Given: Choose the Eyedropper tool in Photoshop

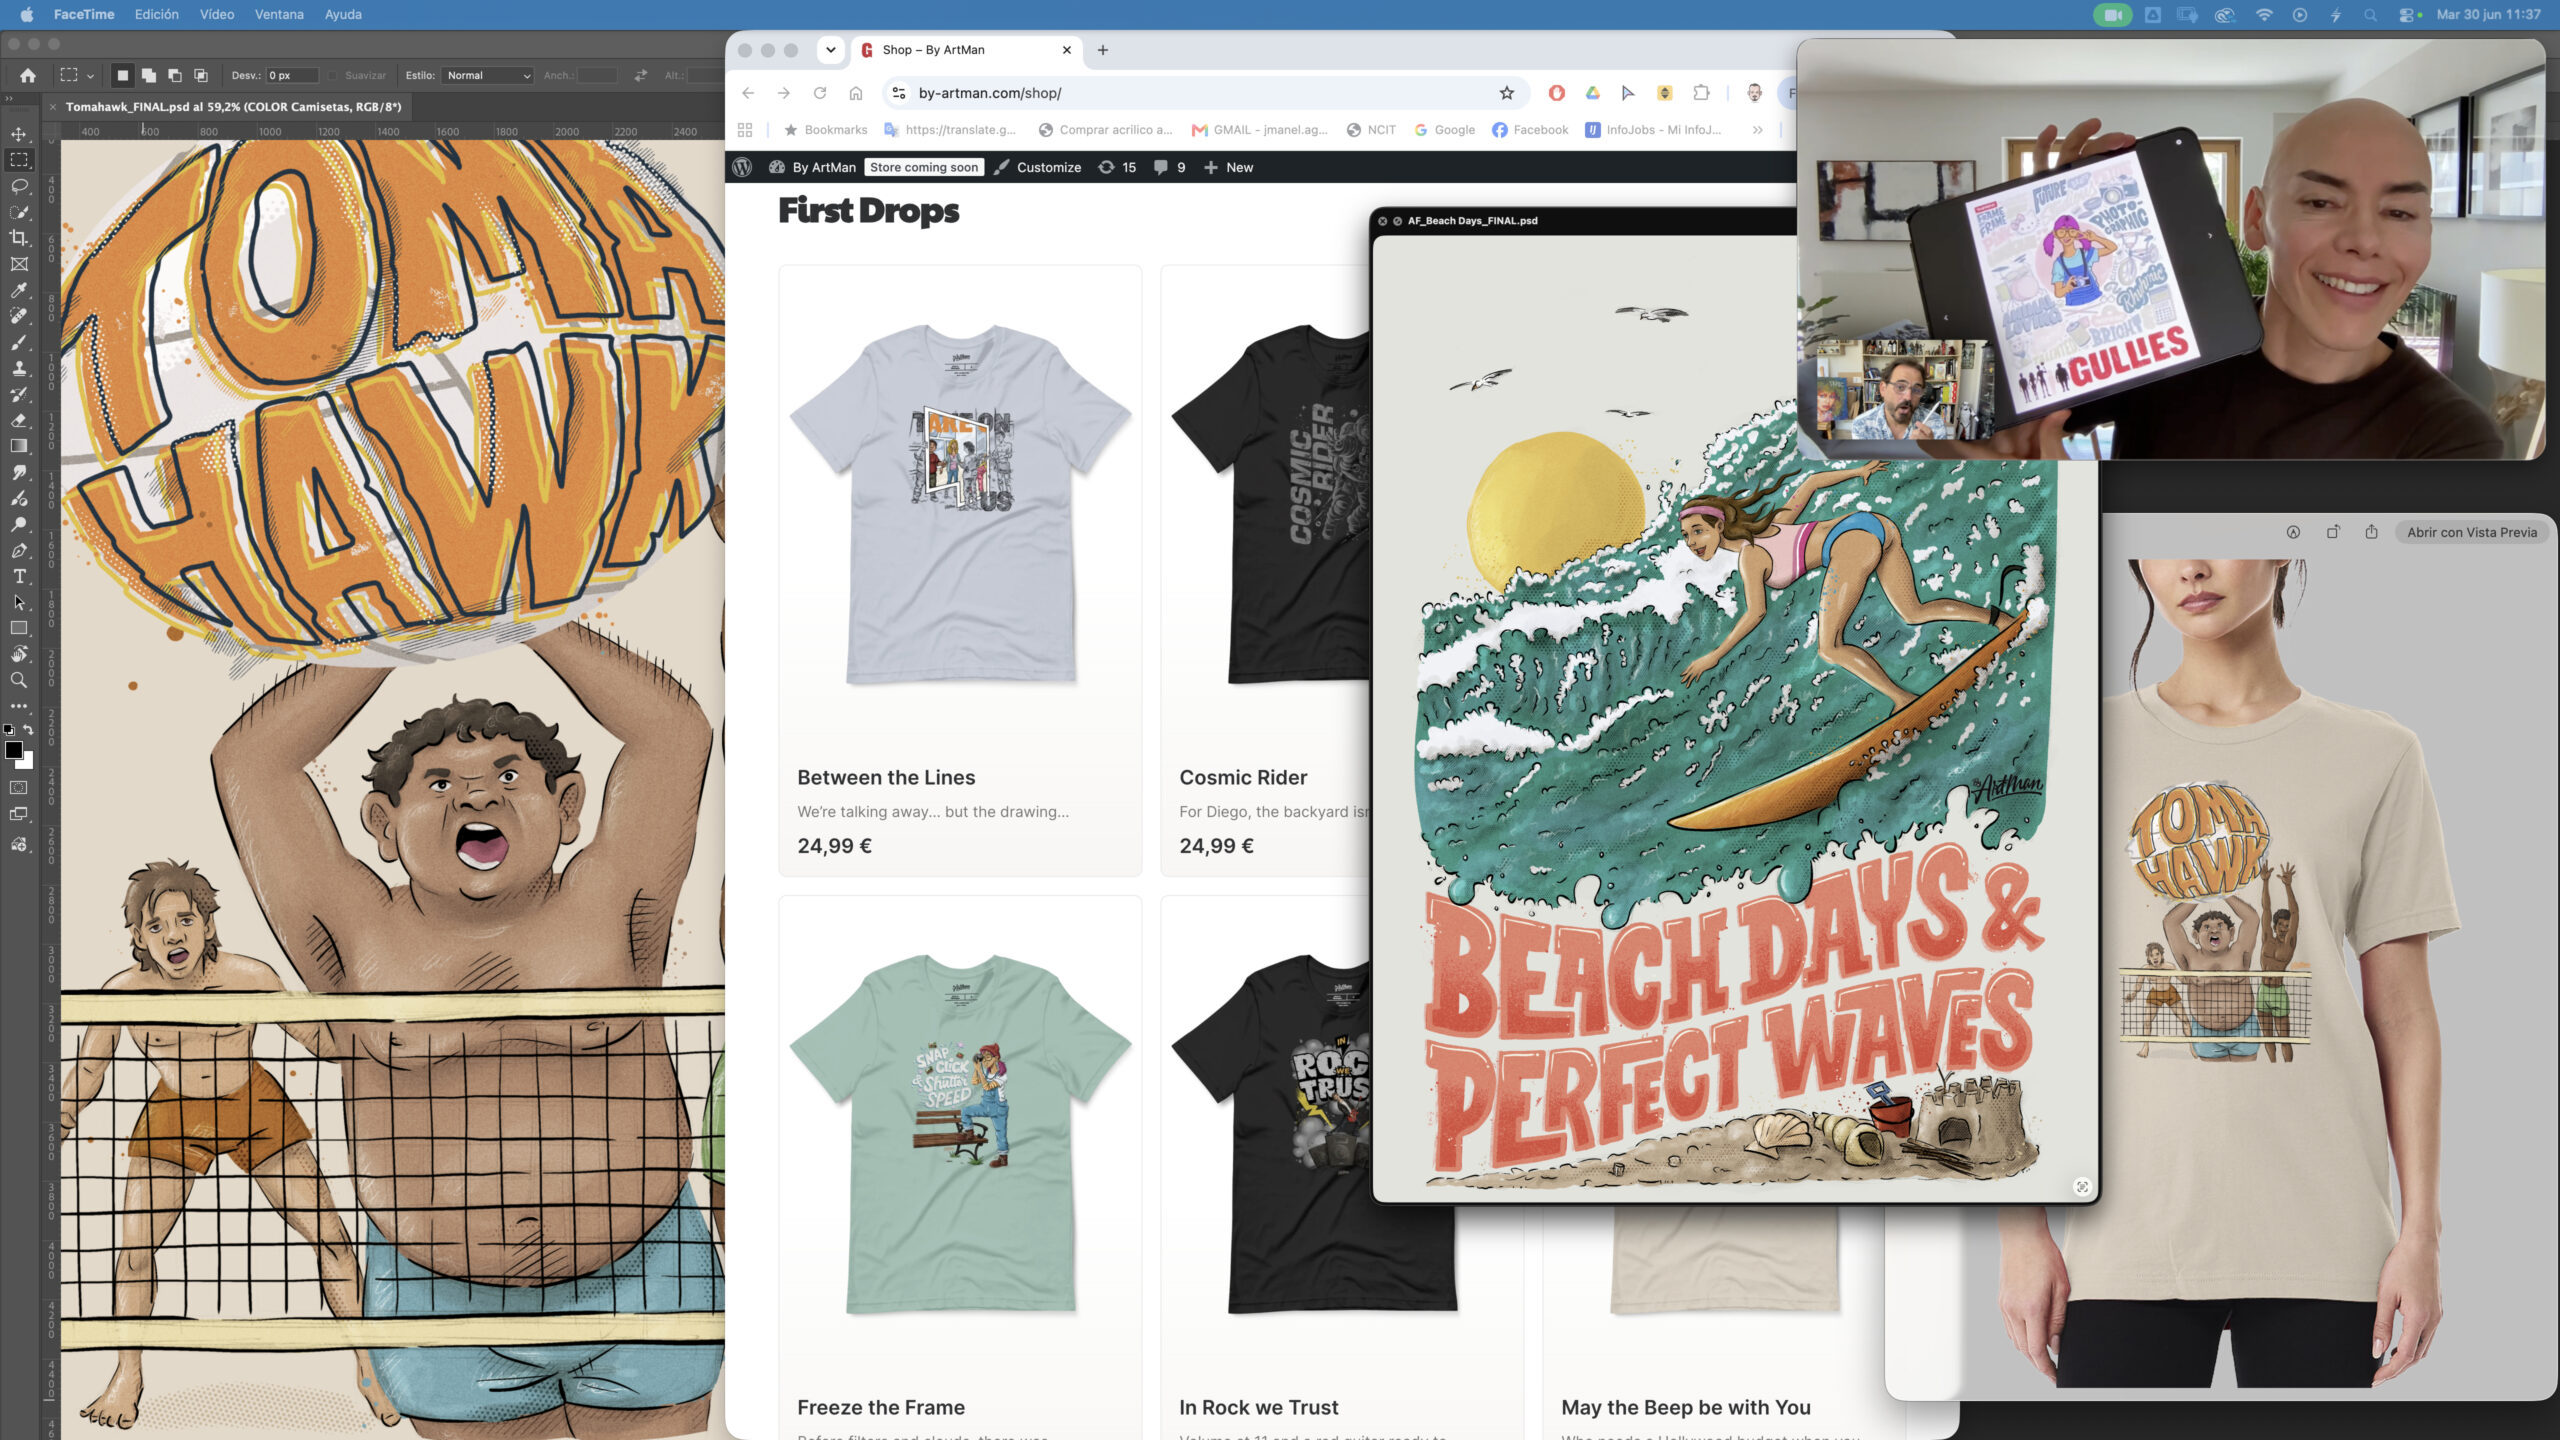Looking at the screenshot, I should [19, 290].
